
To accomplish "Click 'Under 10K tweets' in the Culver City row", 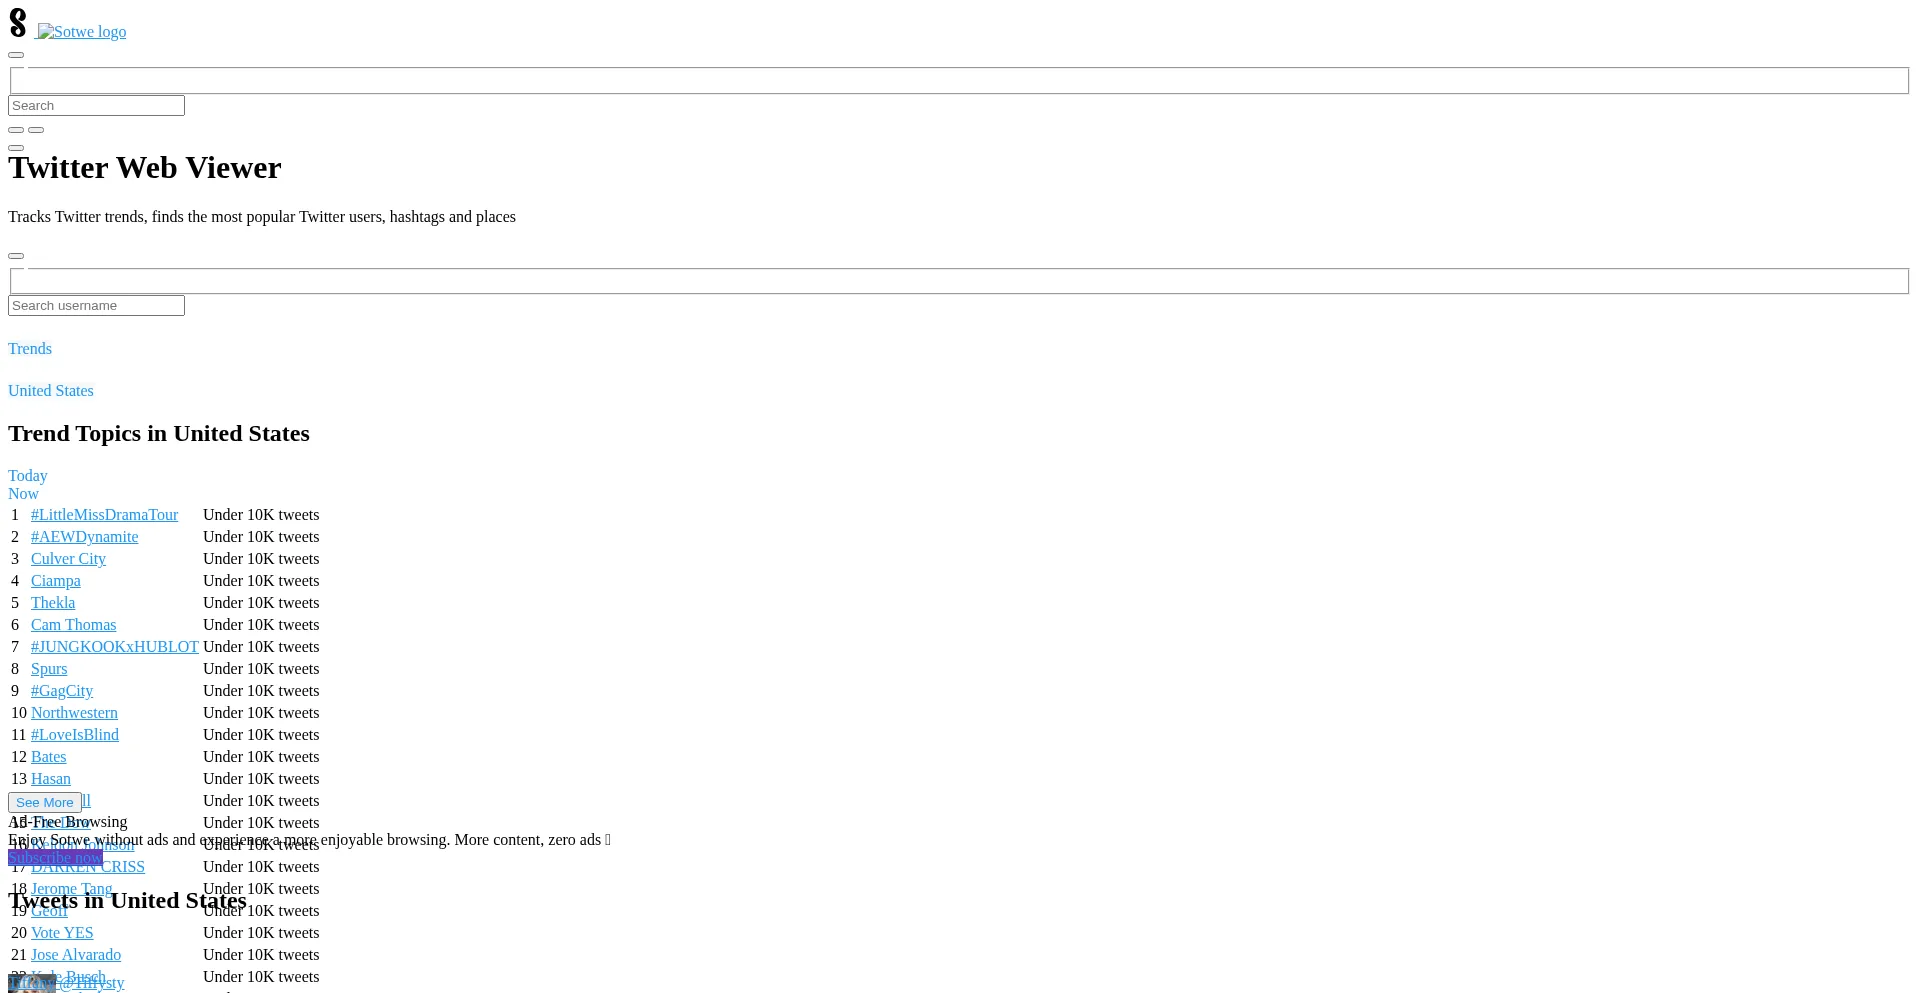I will 261,559.
